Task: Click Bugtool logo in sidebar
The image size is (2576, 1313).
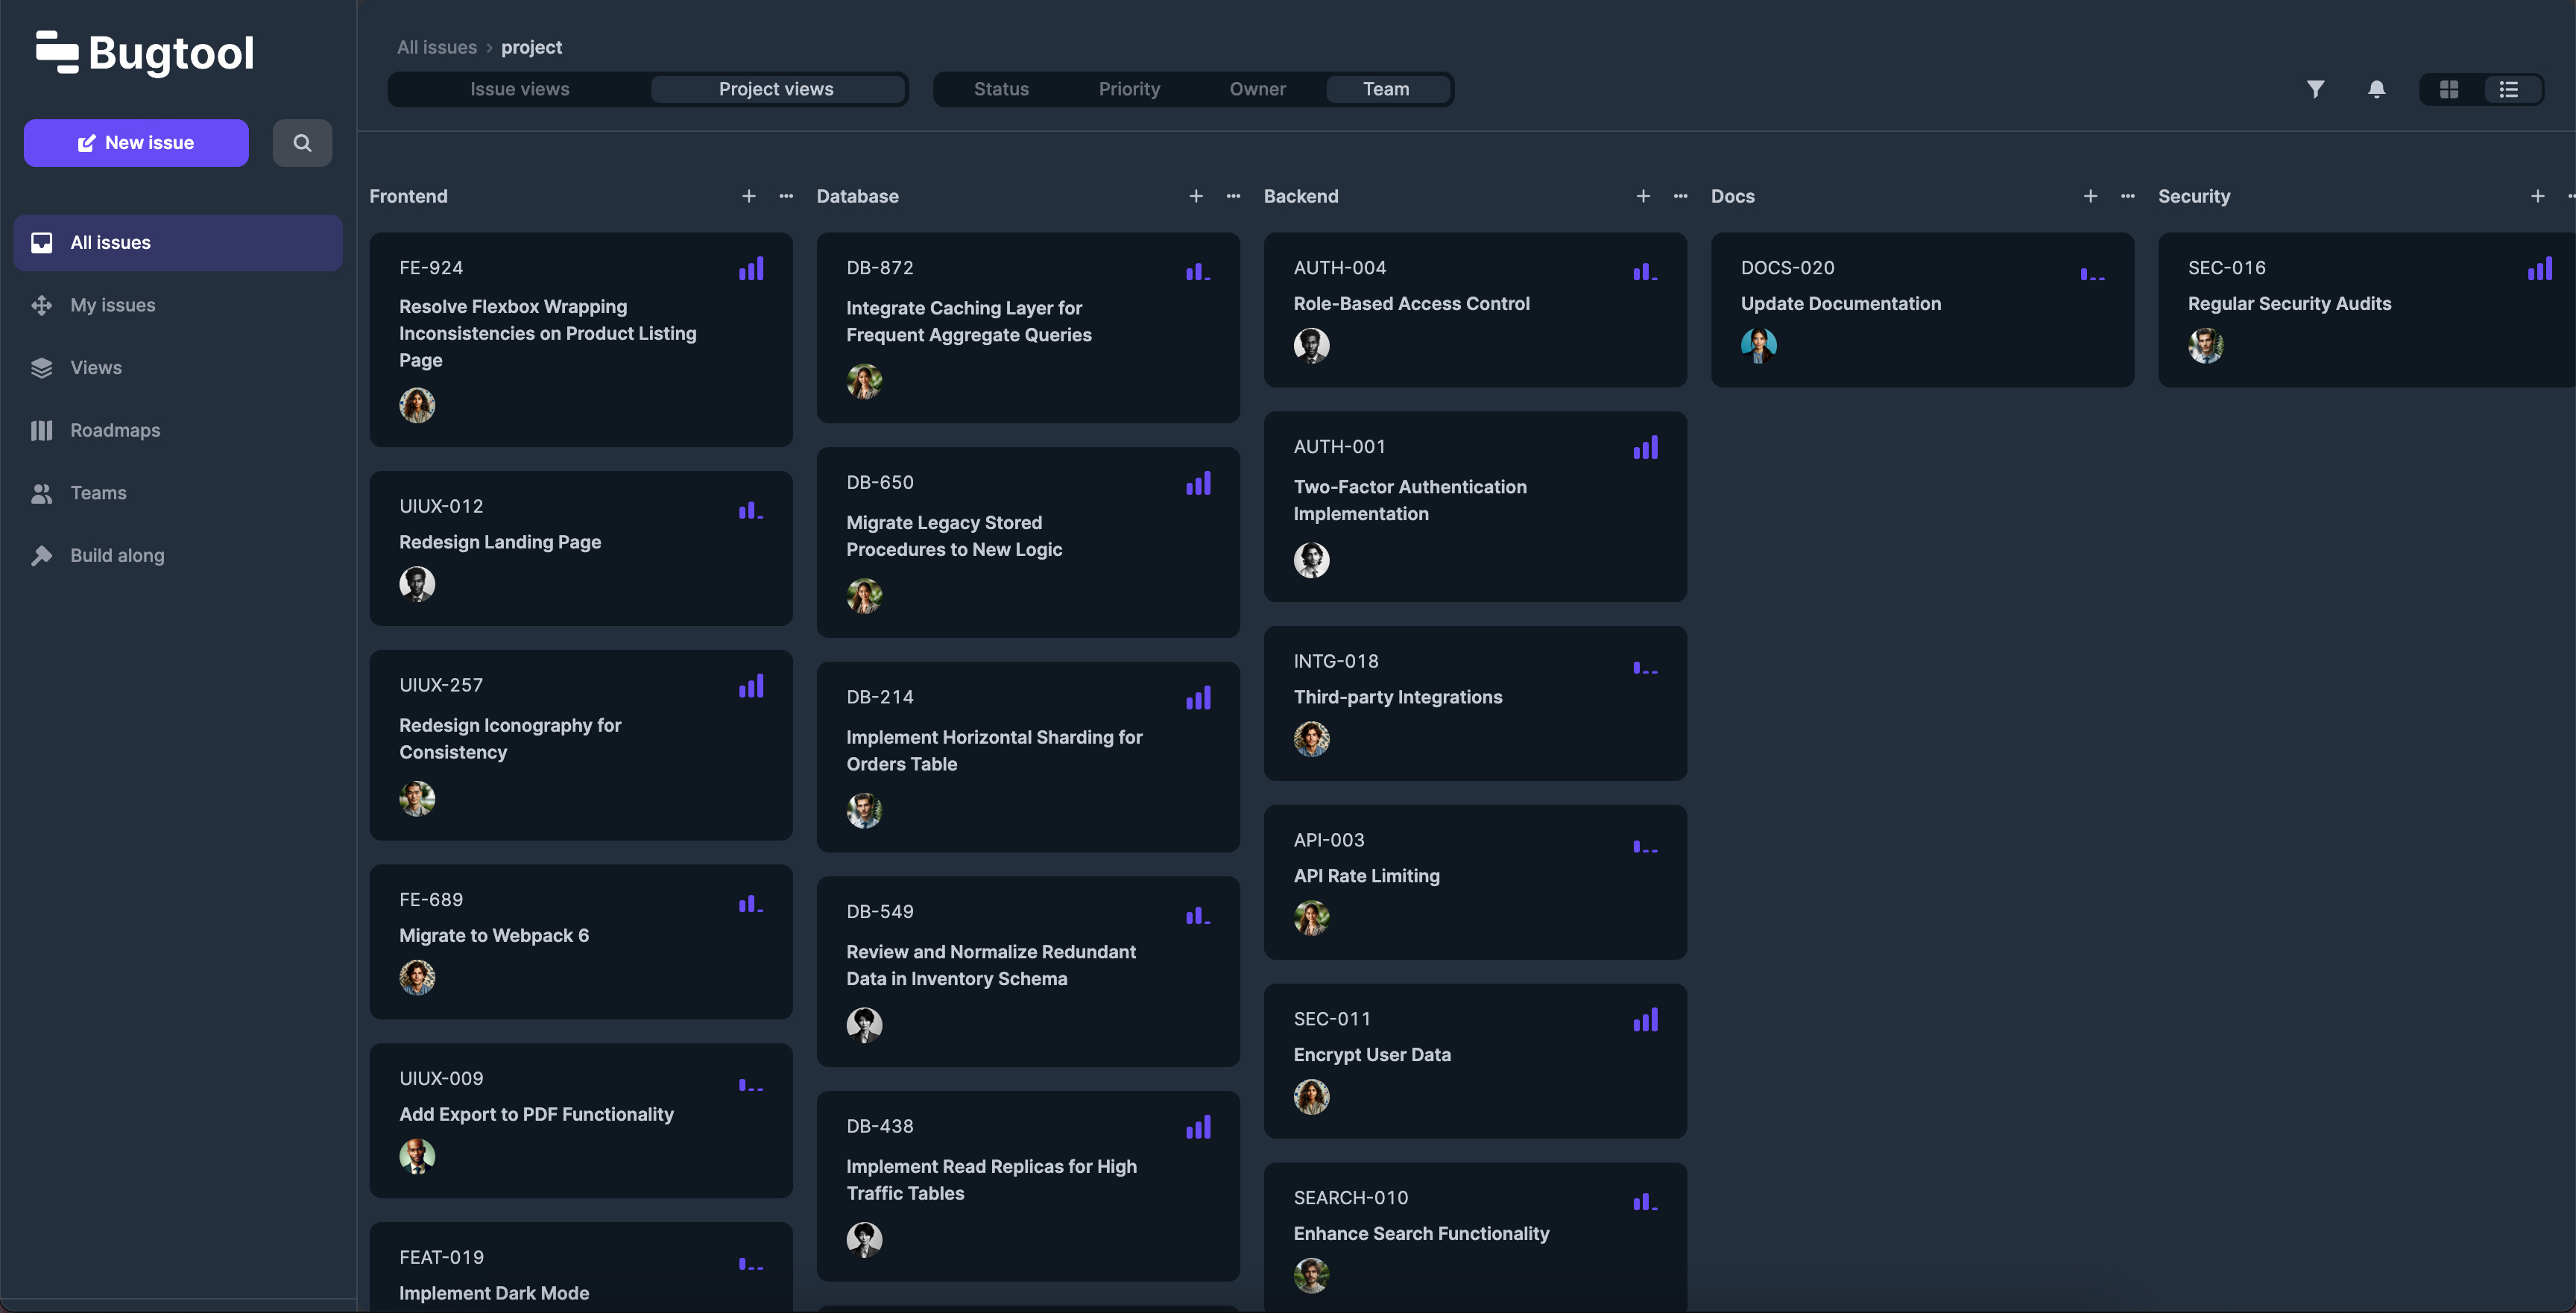Action: click(x=145, y=53)
